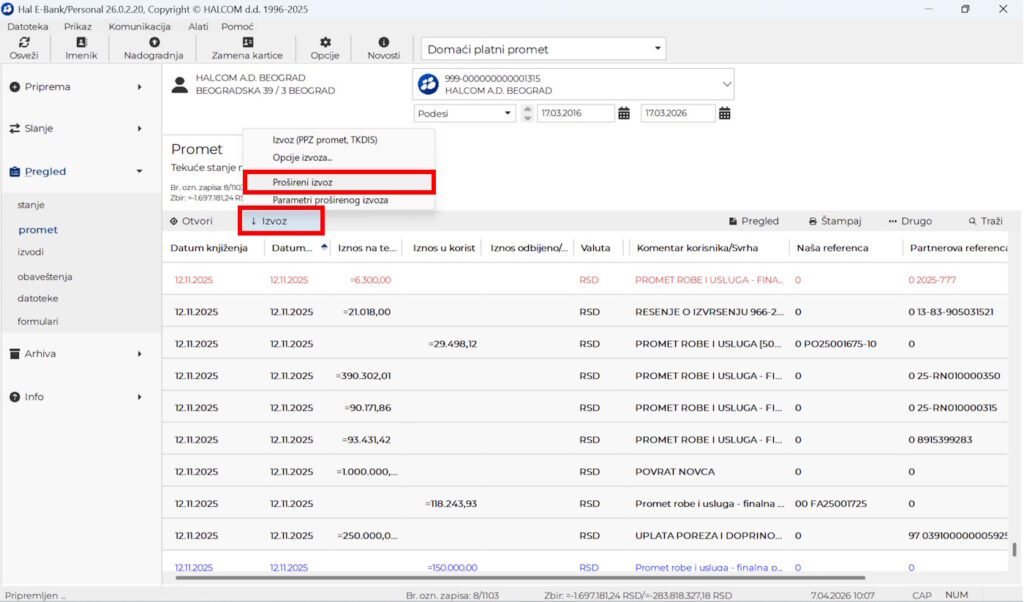1024x602 pixels.
Task: Select Prošireni izvoz menu entry
Action: pos(303,183)
